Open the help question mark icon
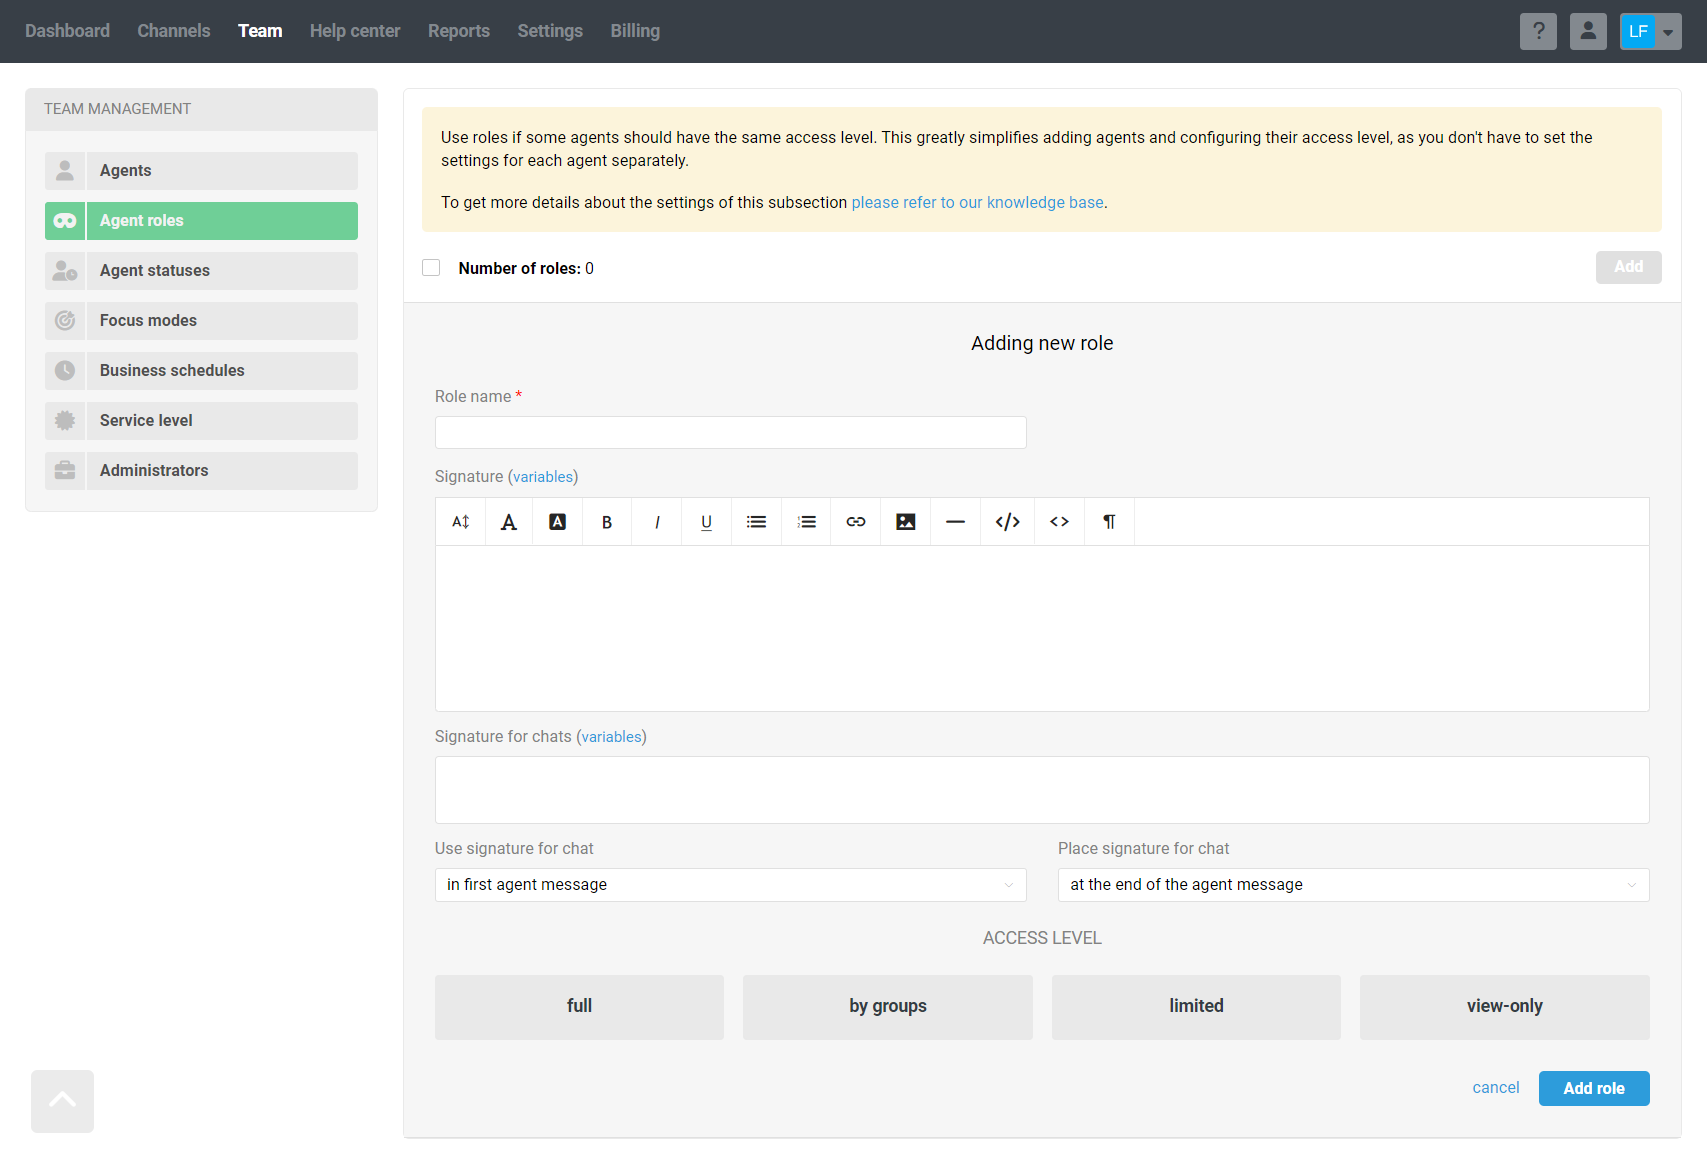This screenshot has width=1707, height=1163. (1538, 31)
